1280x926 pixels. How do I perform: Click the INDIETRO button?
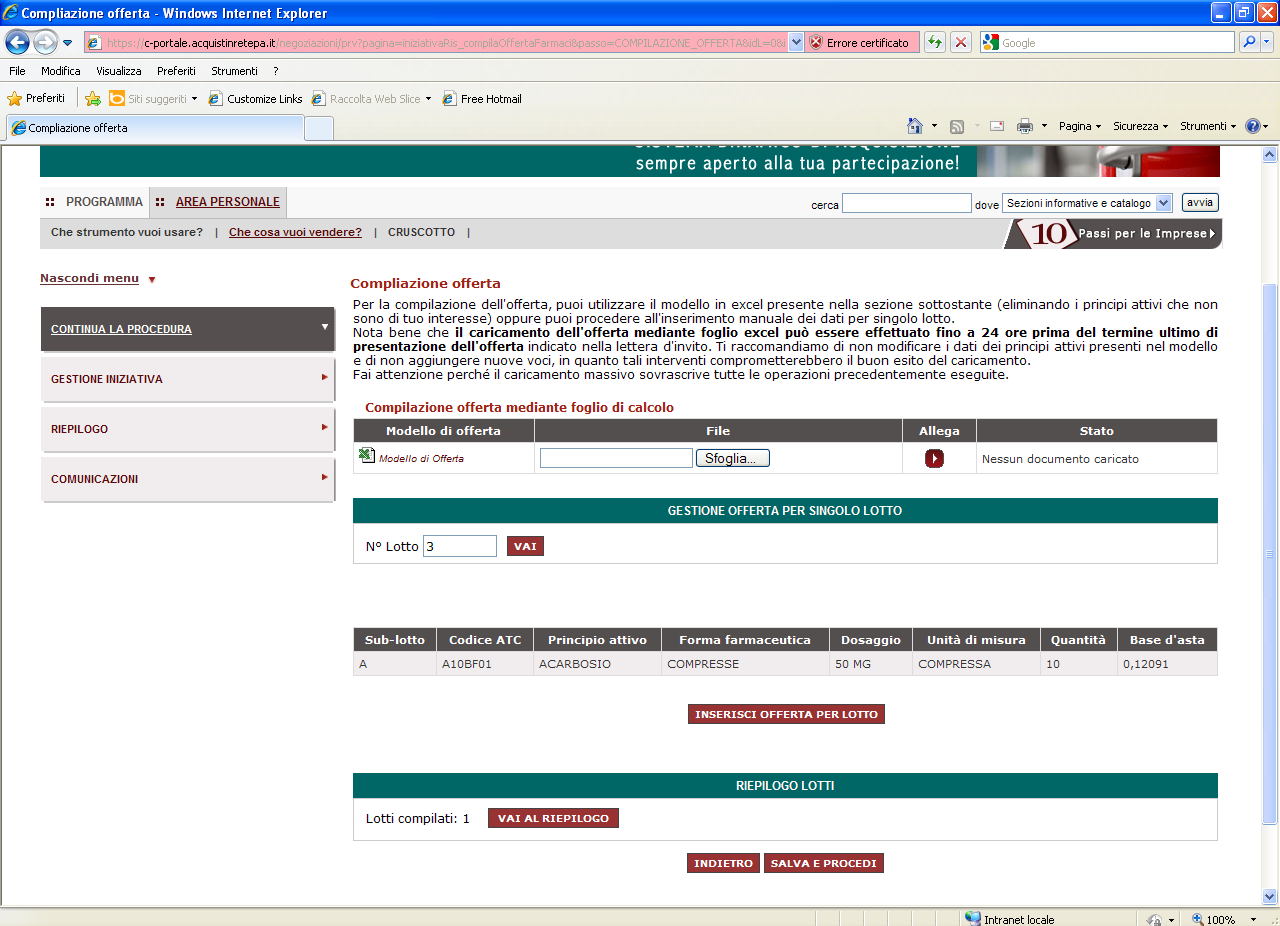click(723, 863)
